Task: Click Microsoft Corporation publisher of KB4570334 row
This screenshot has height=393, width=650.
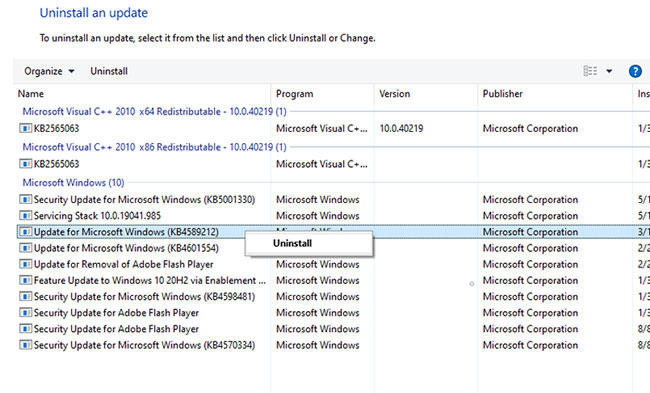Action: (530, 345)
